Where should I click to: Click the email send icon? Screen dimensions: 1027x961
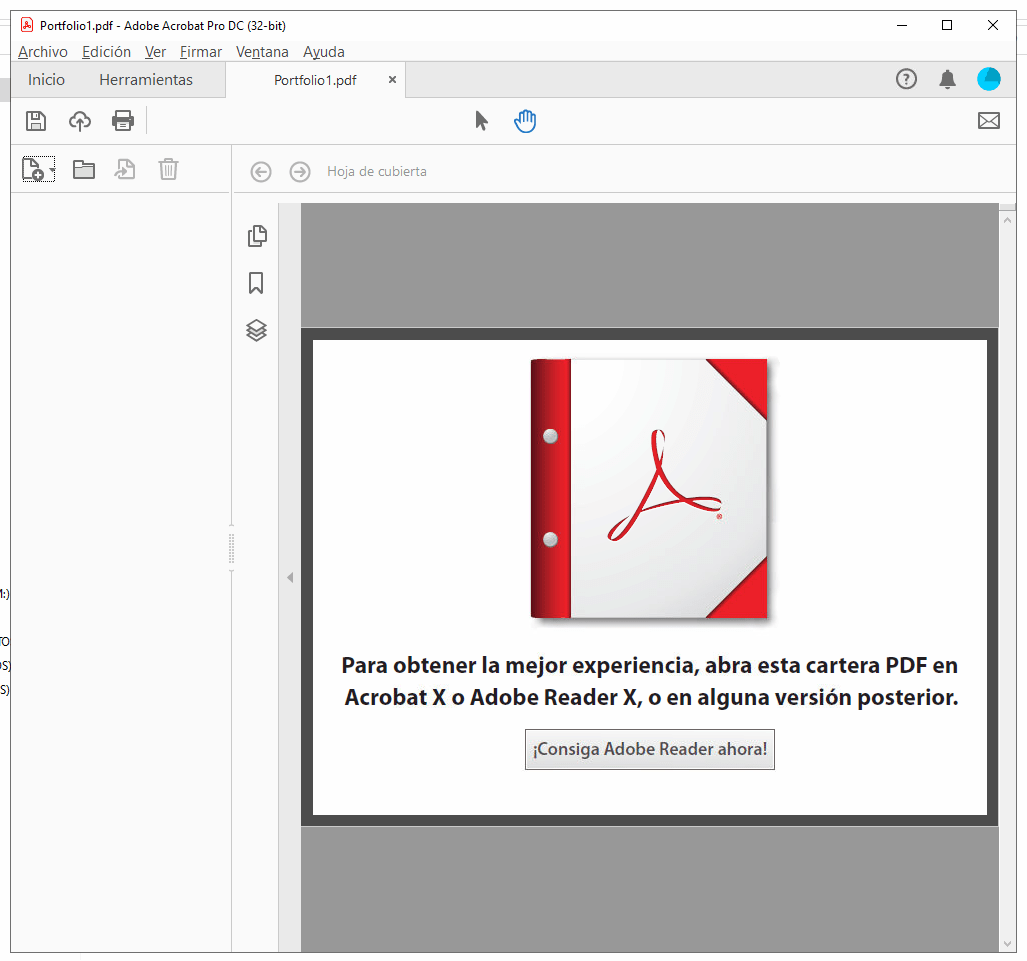click(989, 120)
